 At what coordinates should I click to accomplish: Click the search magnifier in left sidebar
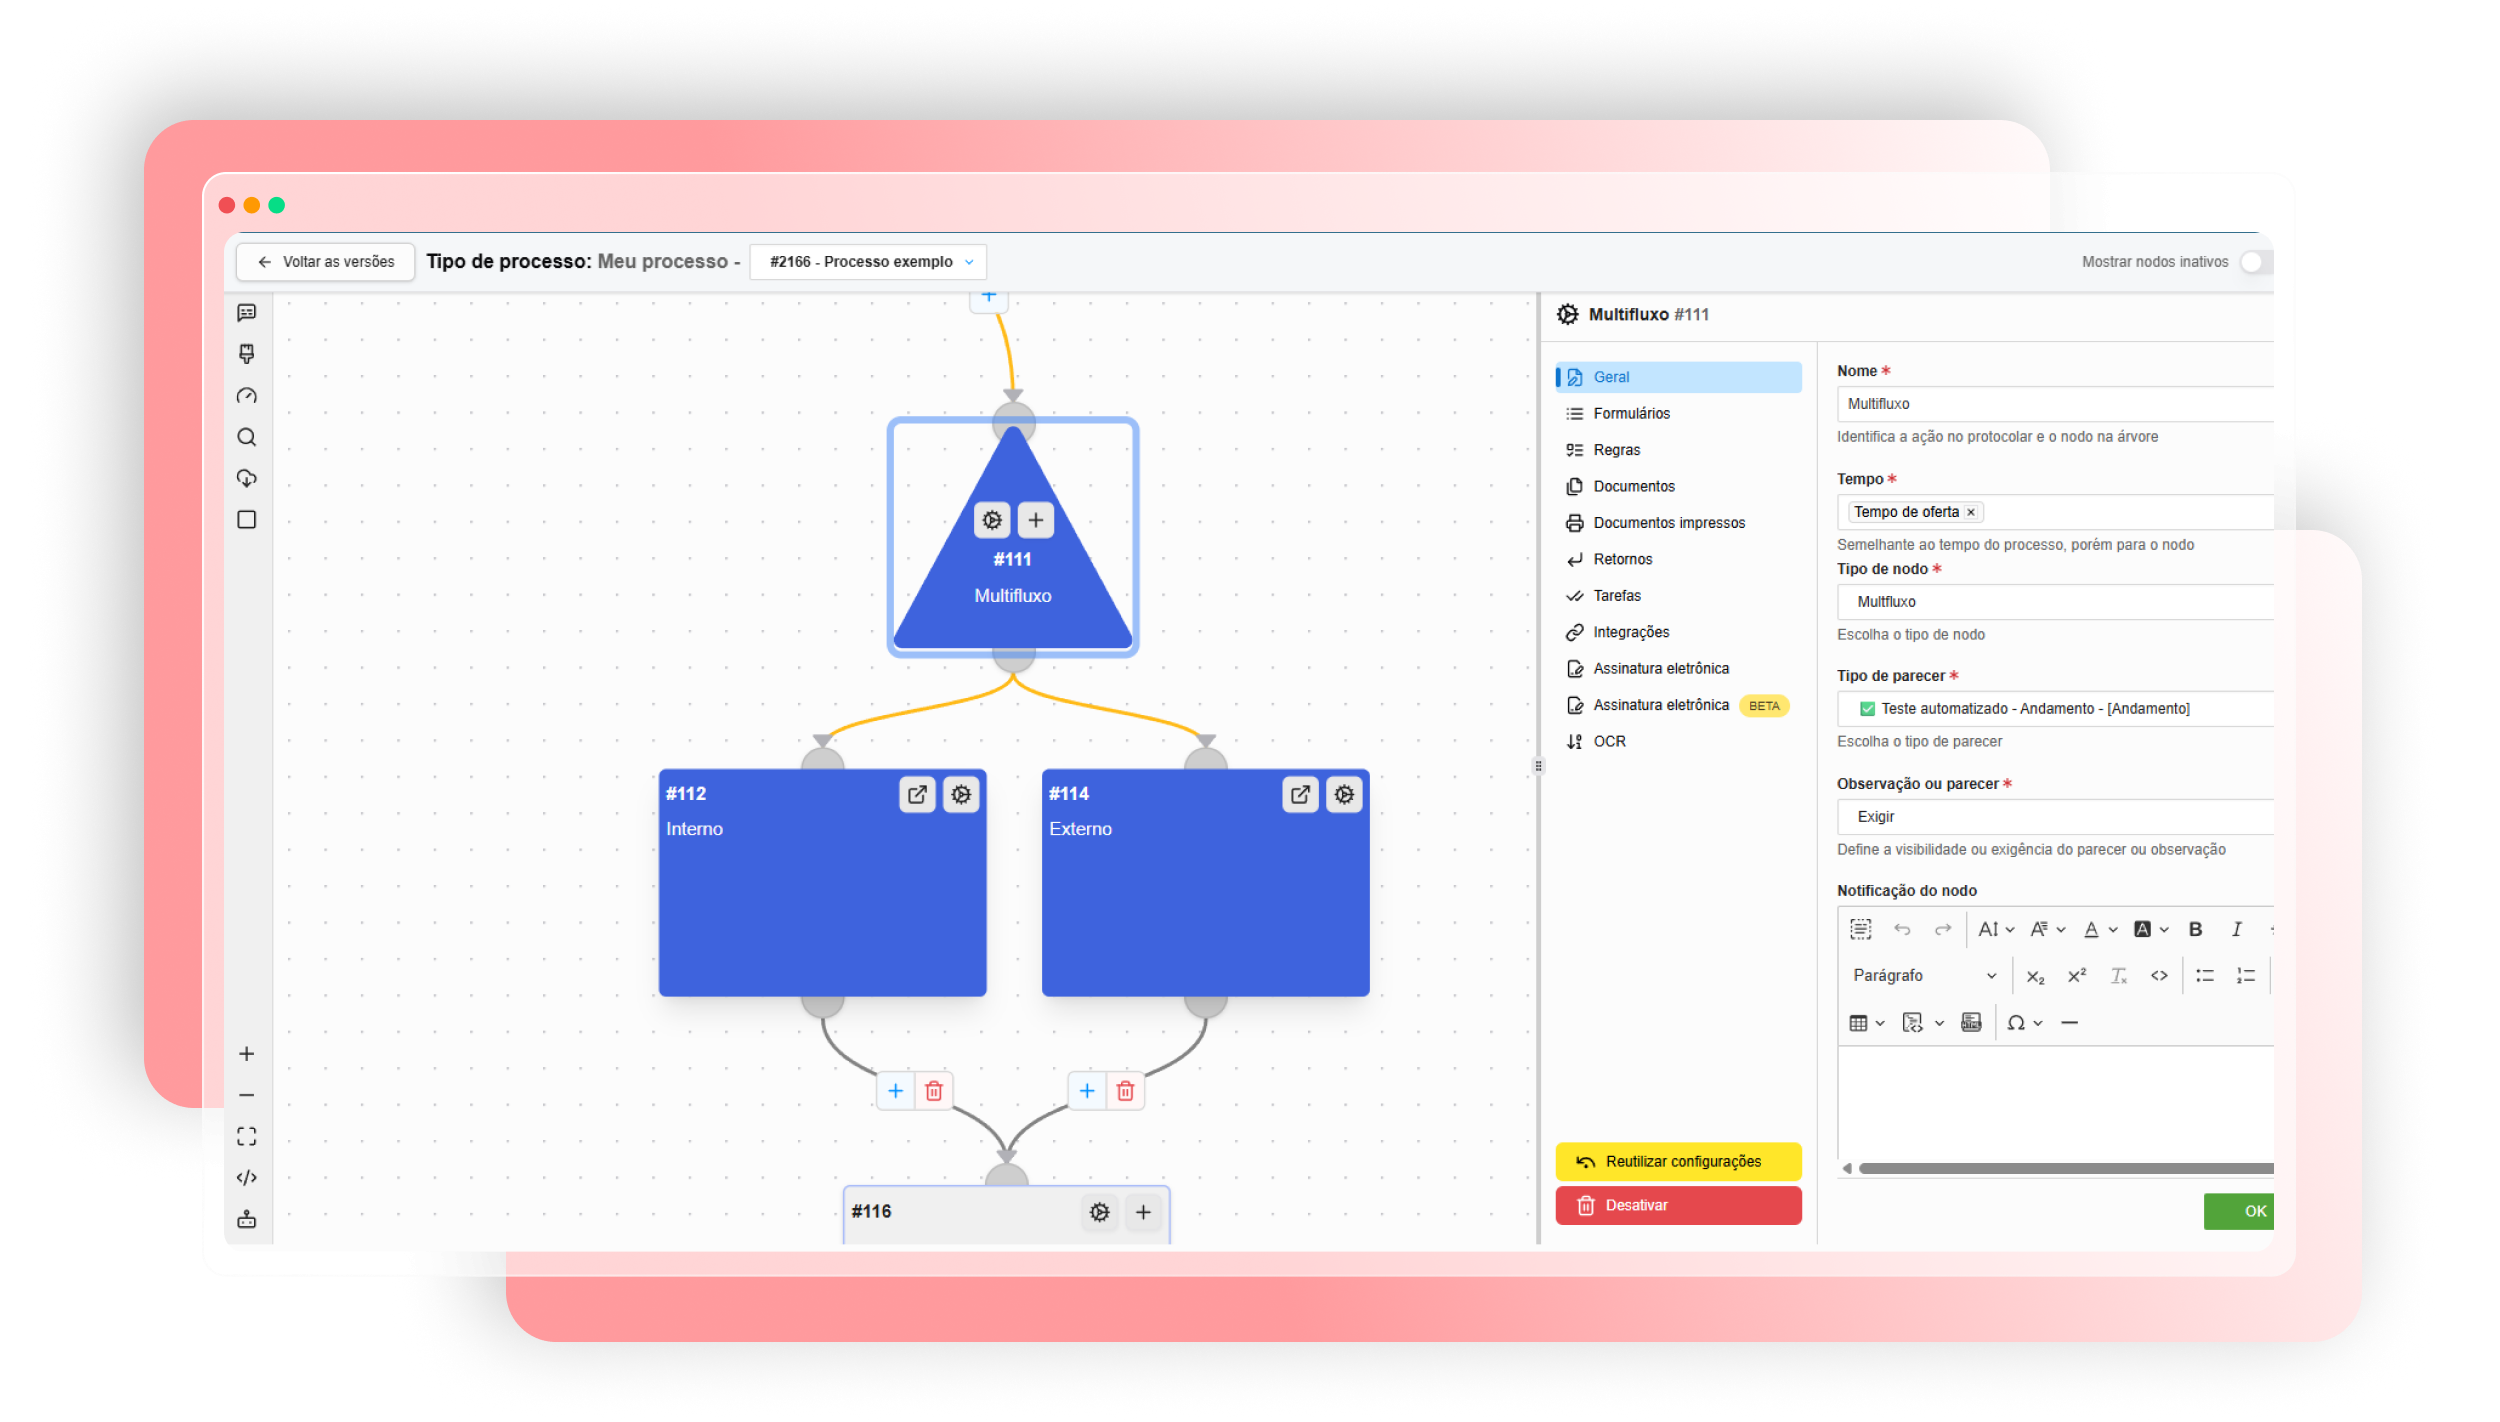point(247,437)
